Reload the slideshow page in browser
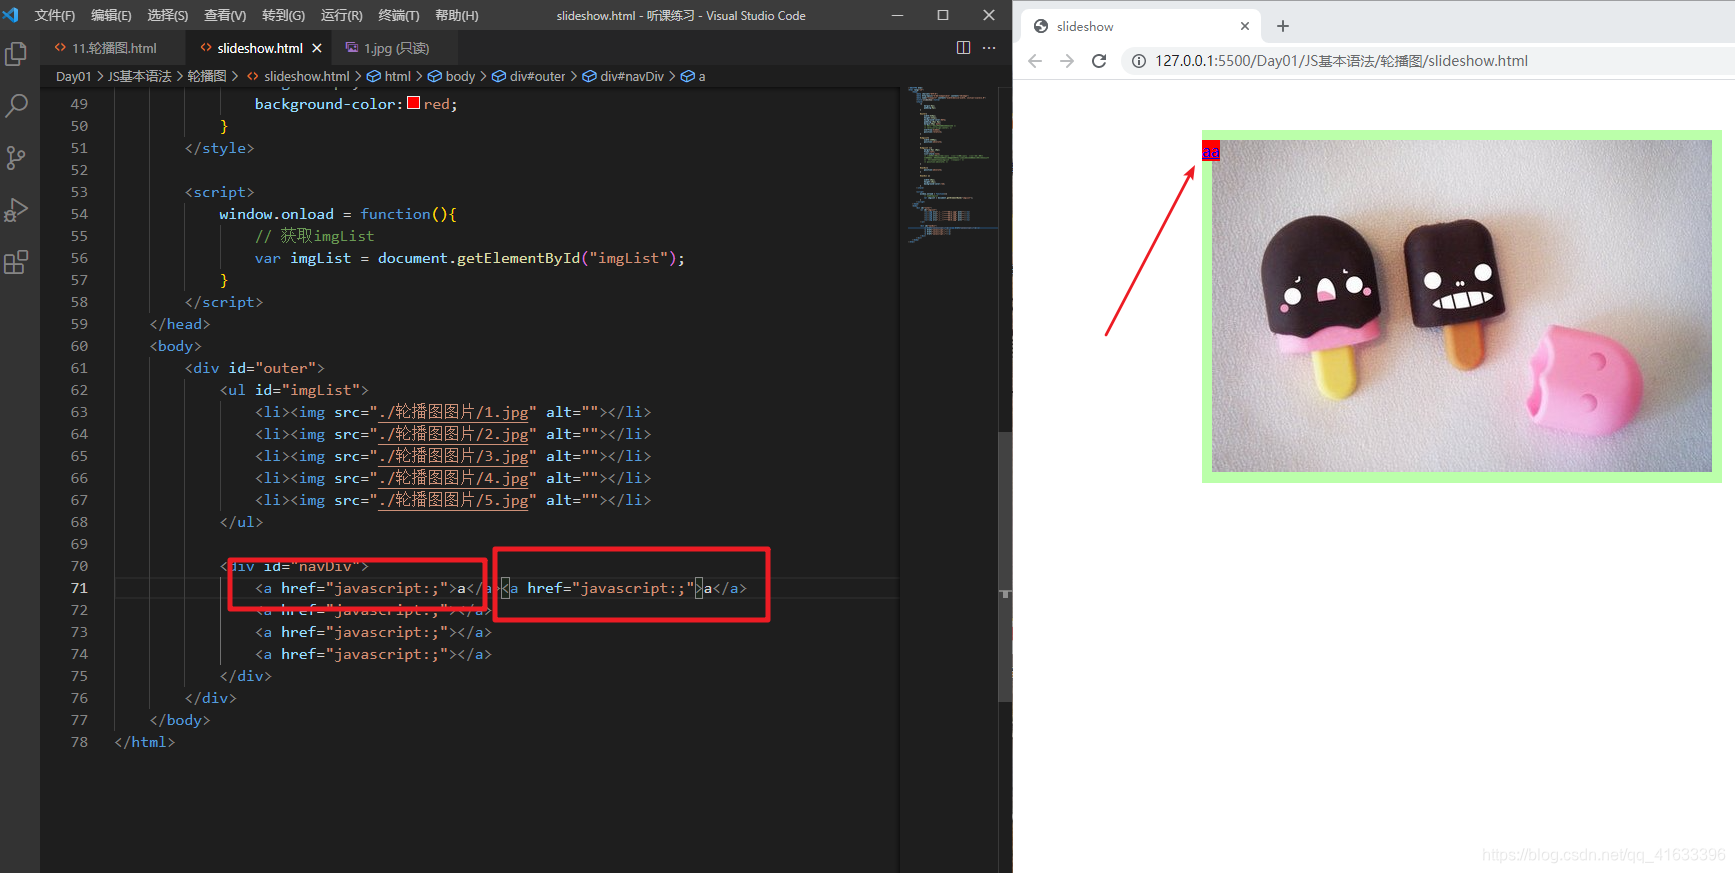Image resolution: width=1735 pixels, height=873 pixels. (x=1099, y=61)
